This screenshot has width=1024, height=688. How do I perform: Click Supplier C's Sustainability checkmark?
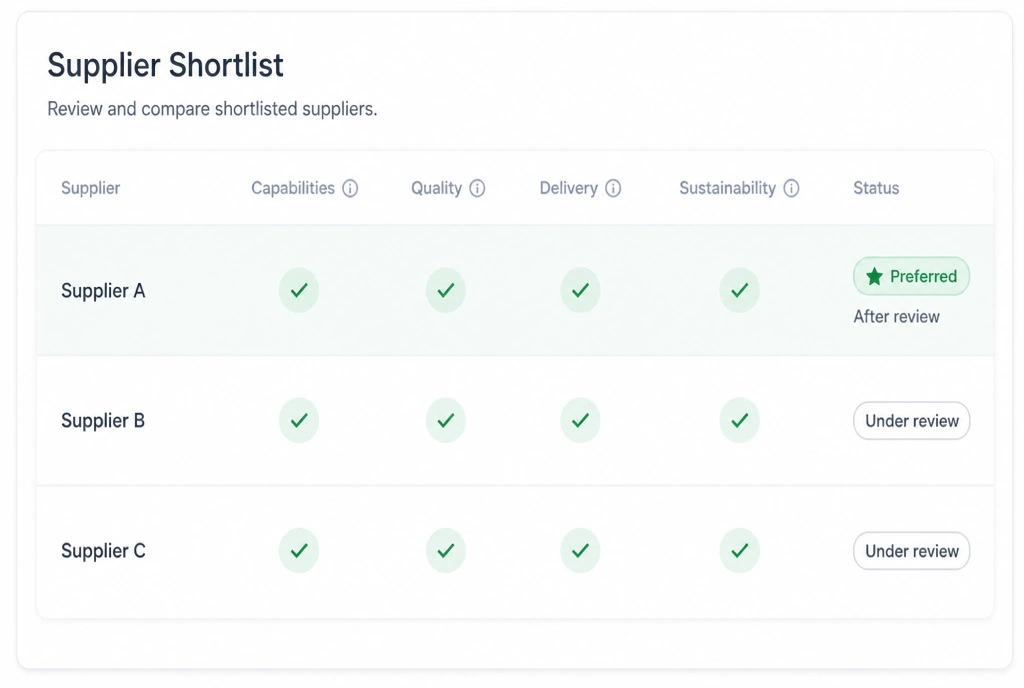tap(739, 551)
